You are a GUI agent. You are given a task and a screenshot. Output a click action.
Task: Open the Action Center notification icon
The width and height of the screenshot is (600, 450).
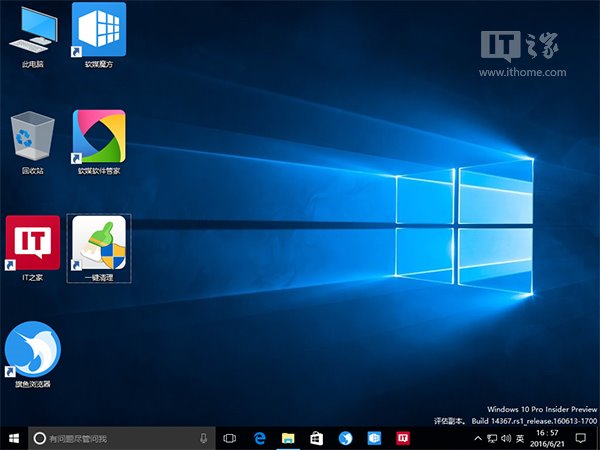pos(581,438)
